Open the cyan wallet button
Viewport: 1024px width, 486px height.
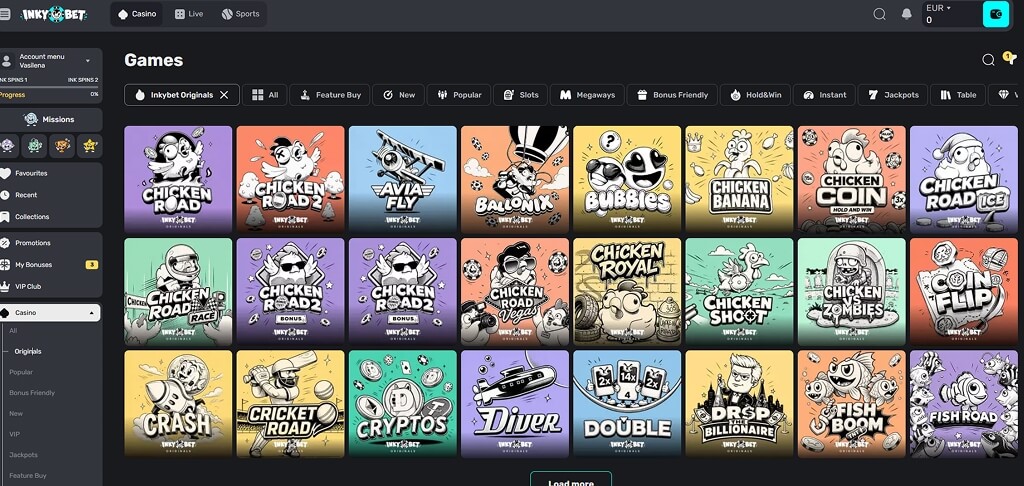(x=996, y=14)
